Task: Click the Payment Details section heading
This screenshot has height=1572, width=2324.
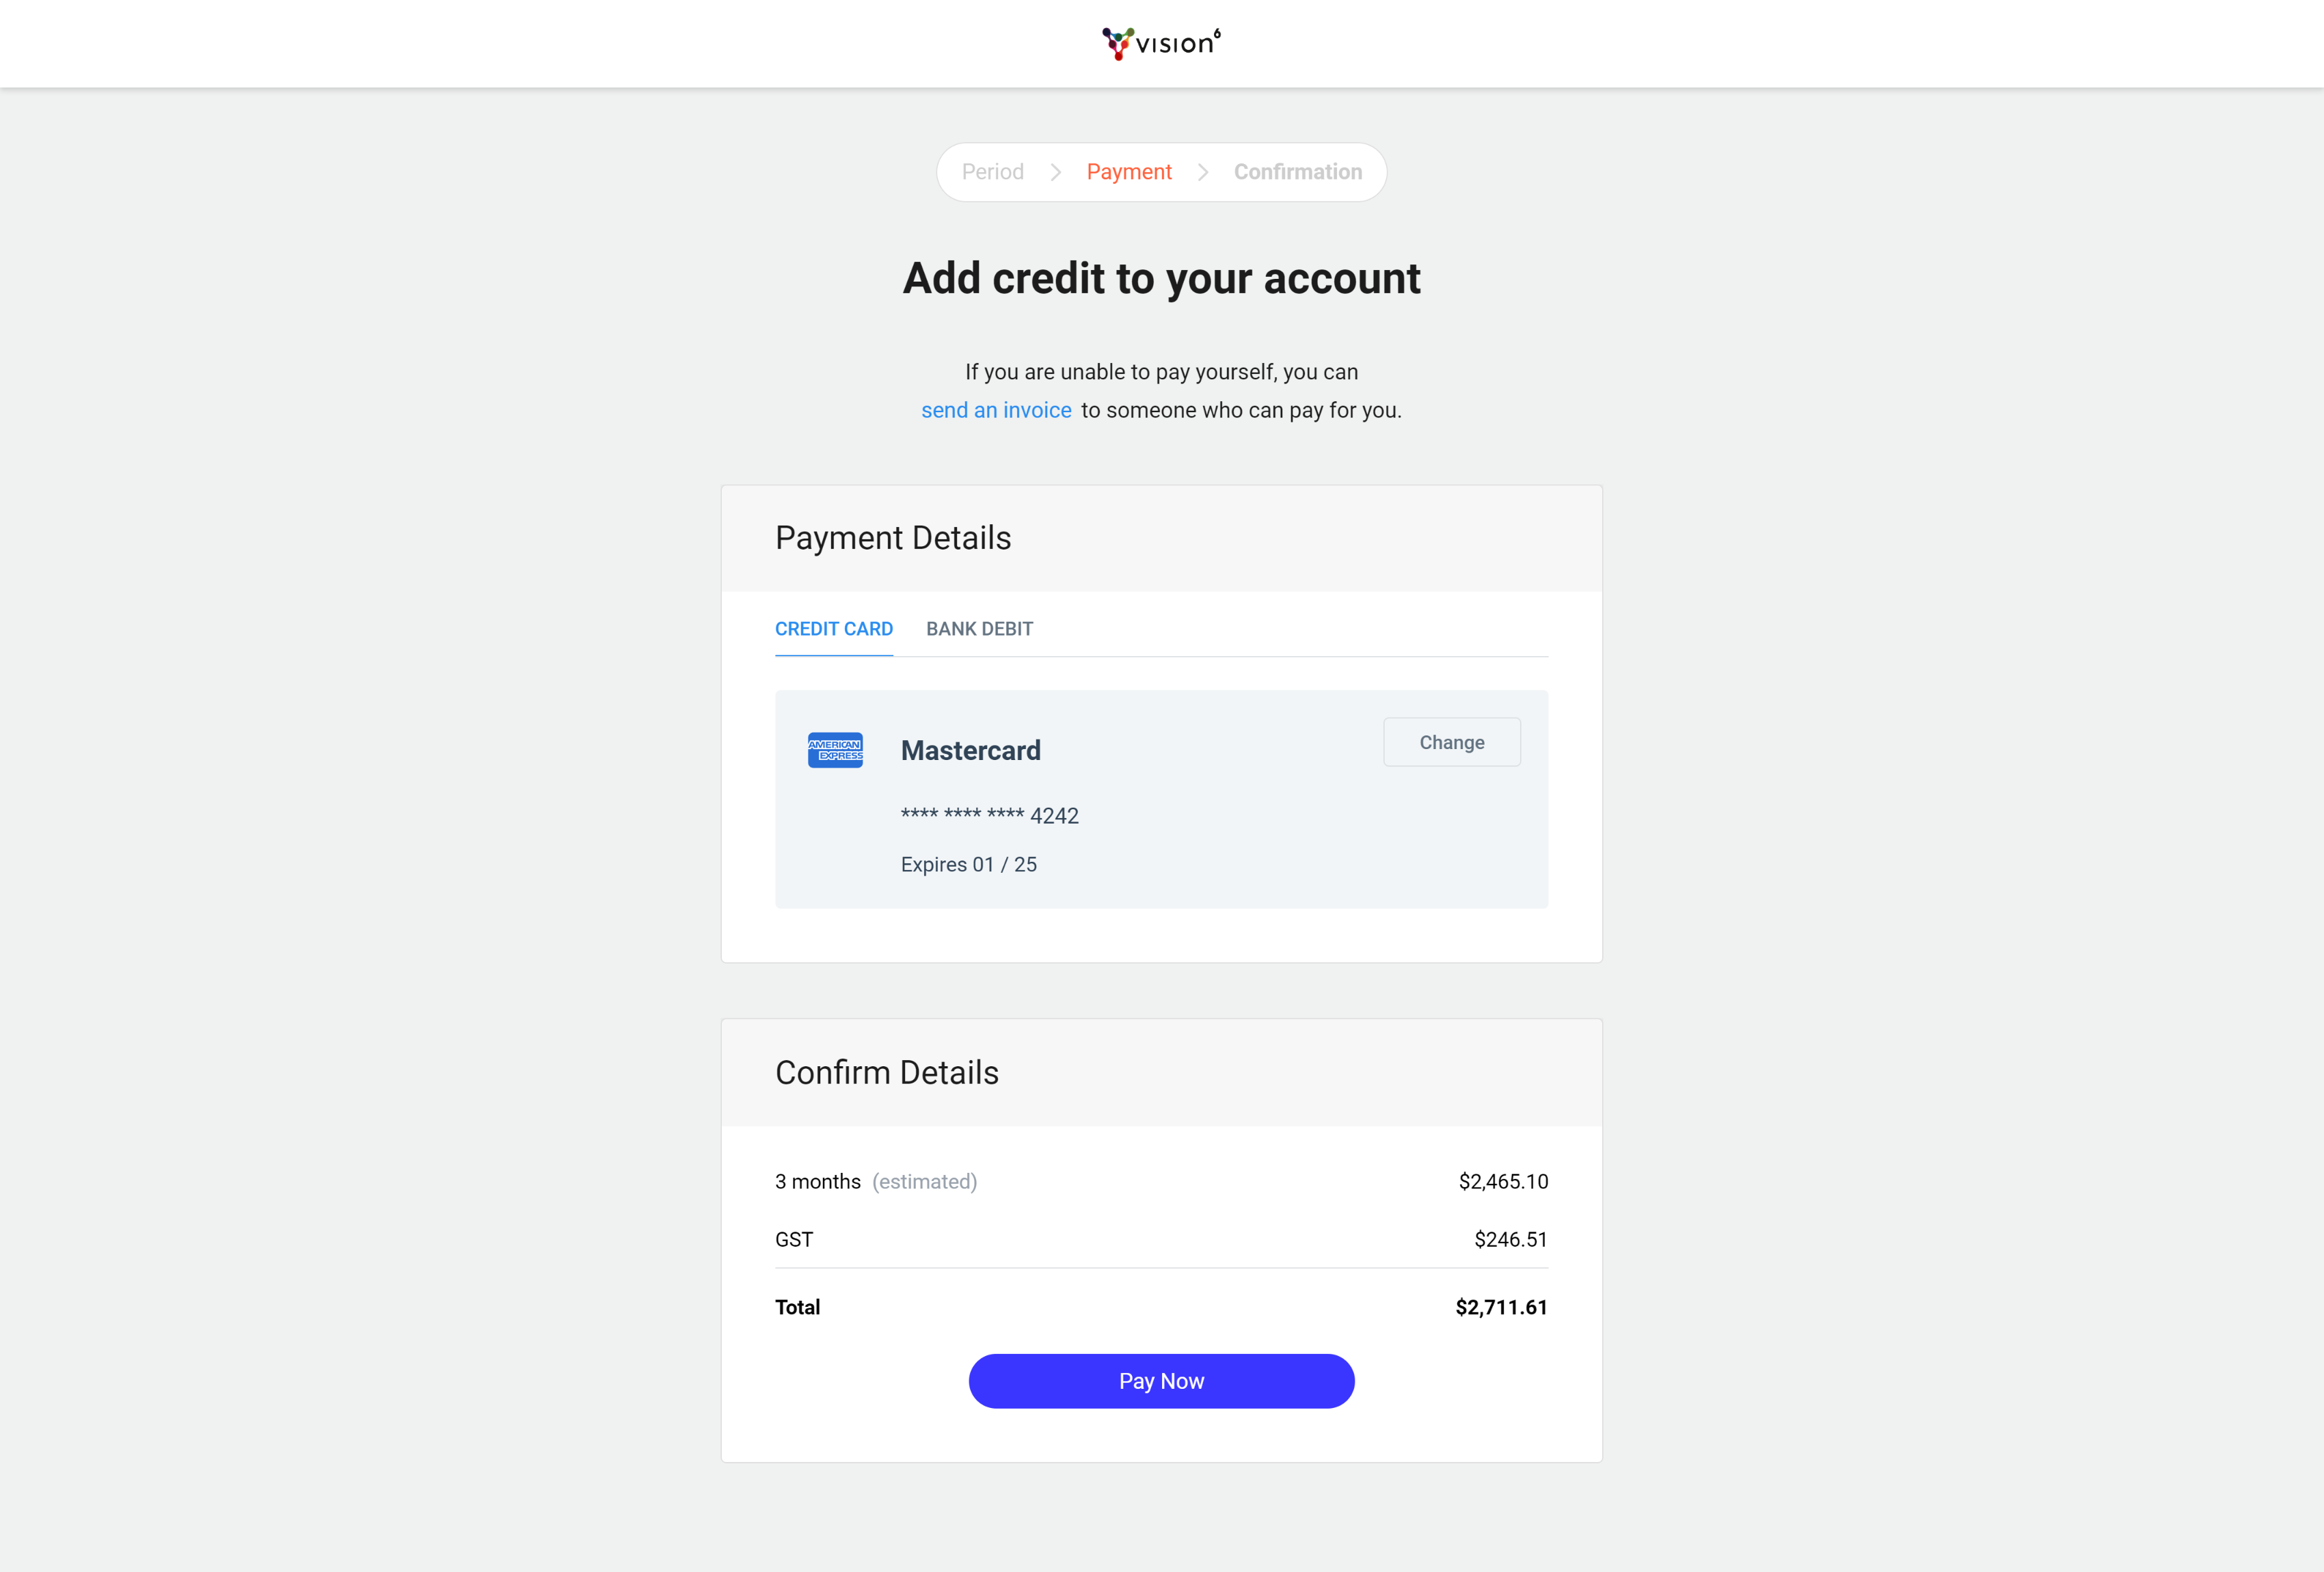Action: [x=893, y=538]
